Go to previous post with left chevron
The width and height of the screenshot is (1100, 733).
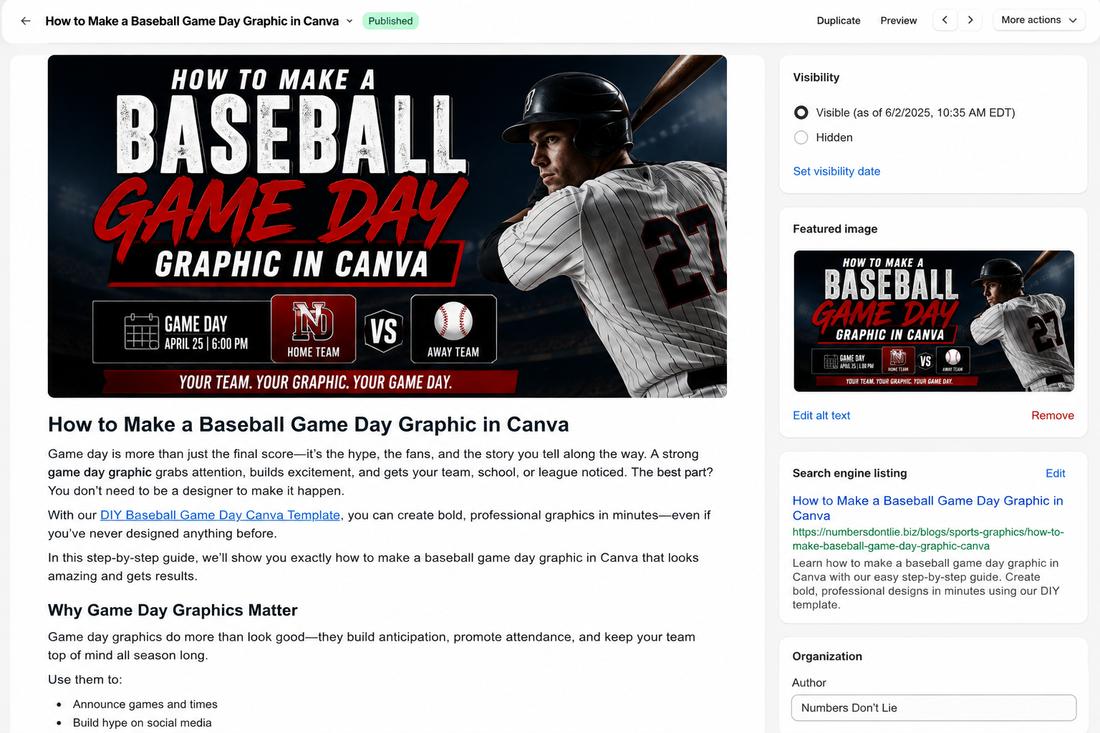(945, 20)
